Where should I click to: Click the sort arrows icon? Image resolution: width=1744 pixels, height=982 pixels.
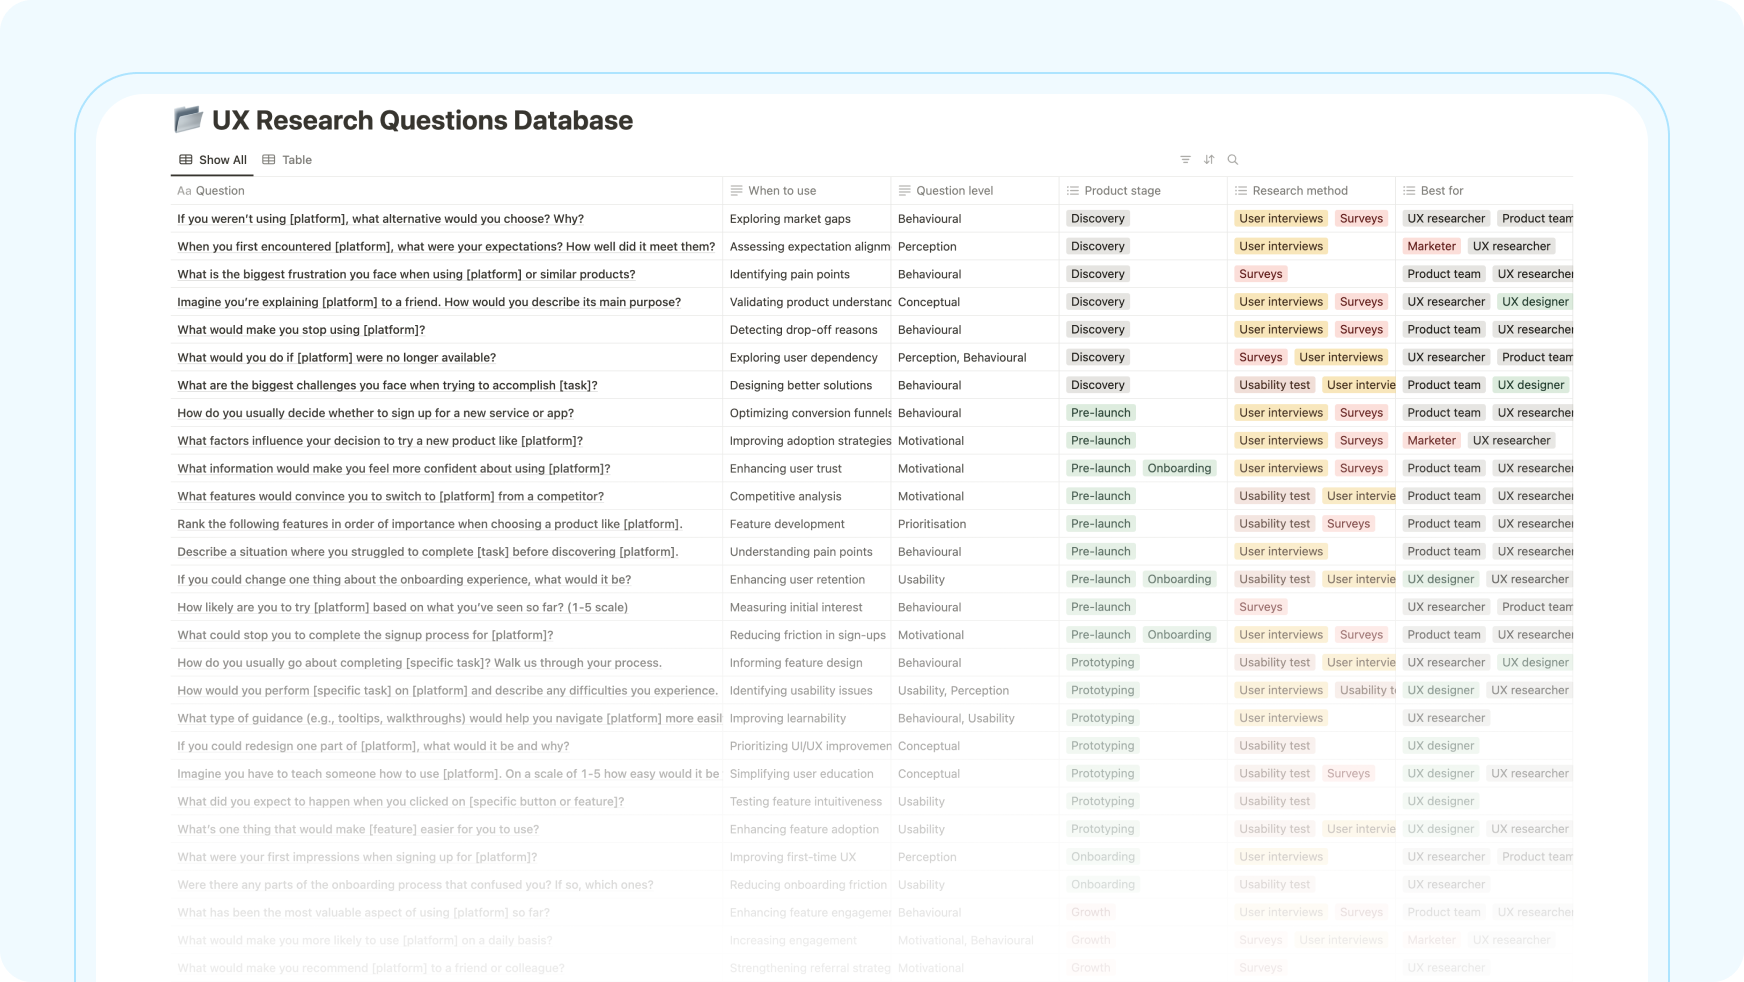click(x=1209, y=160)
